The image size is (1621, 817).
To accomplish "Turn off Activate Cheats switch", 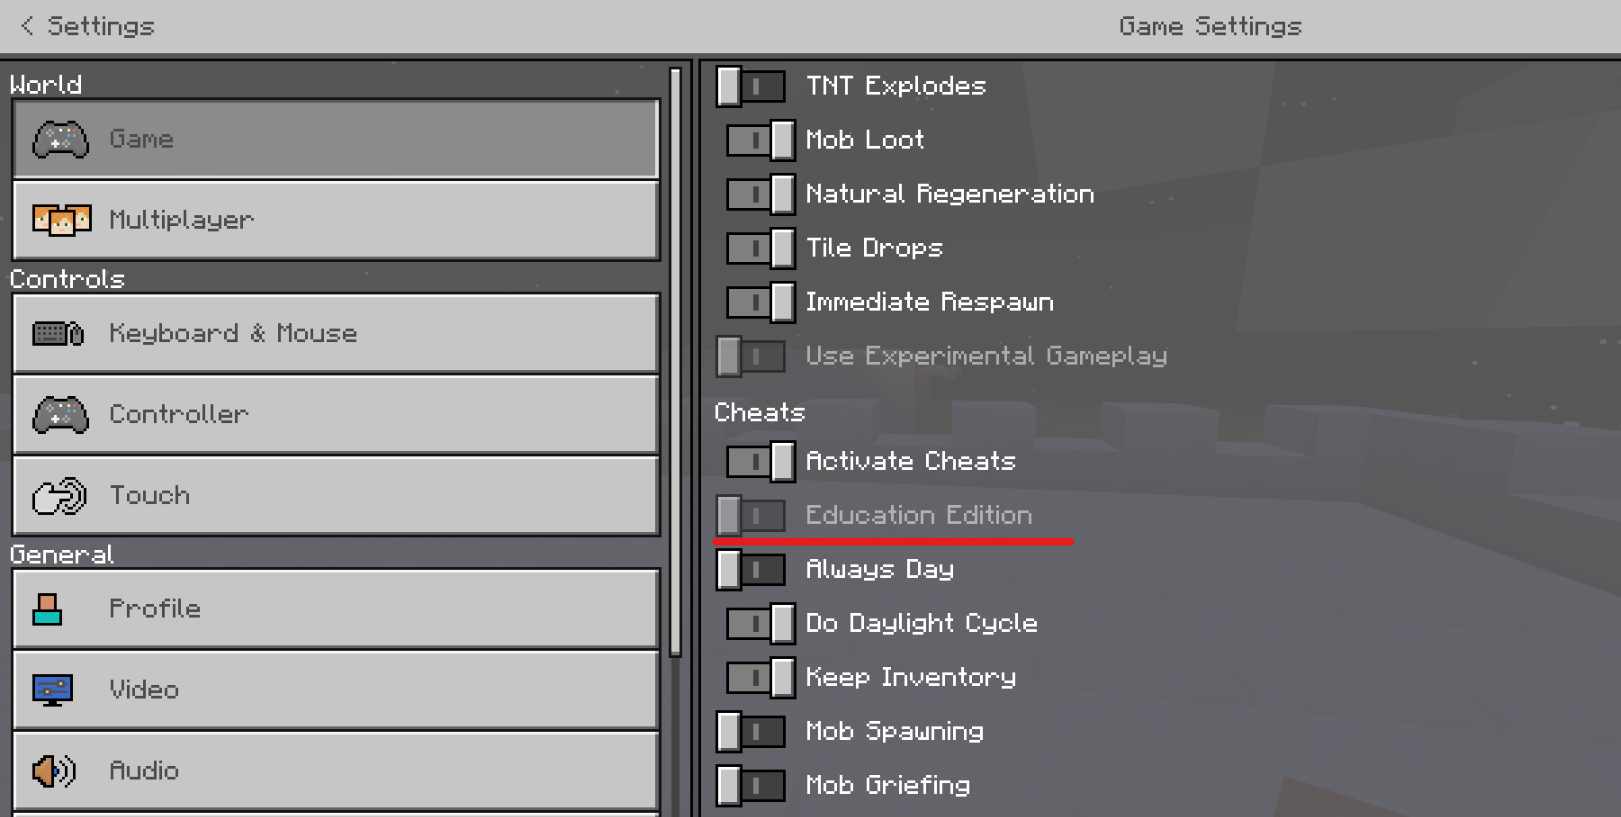I will (761, 462).
